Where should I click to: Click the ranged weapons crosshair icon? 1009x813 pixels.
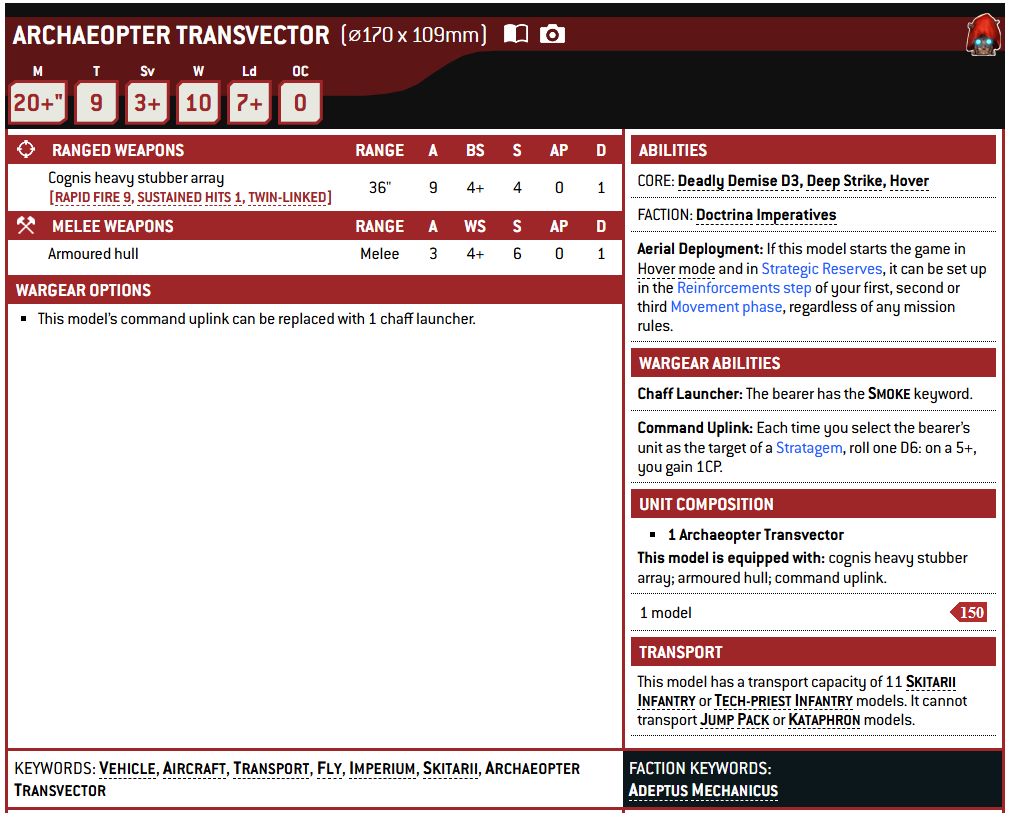[26, 149]
